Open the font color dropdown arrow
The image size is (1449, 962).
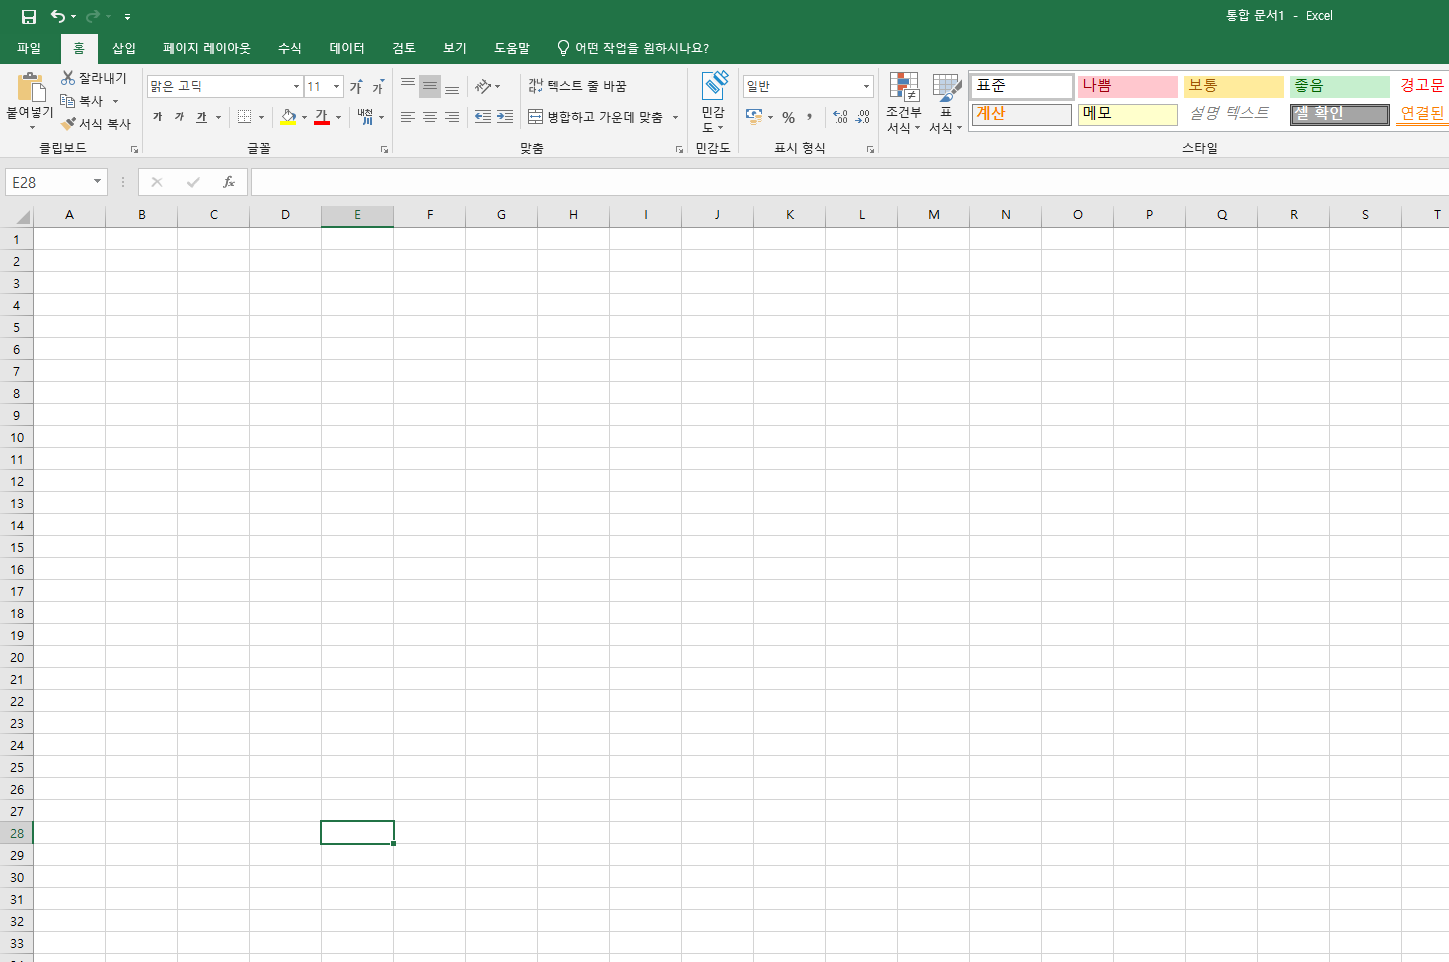click(x=338, y=117)
